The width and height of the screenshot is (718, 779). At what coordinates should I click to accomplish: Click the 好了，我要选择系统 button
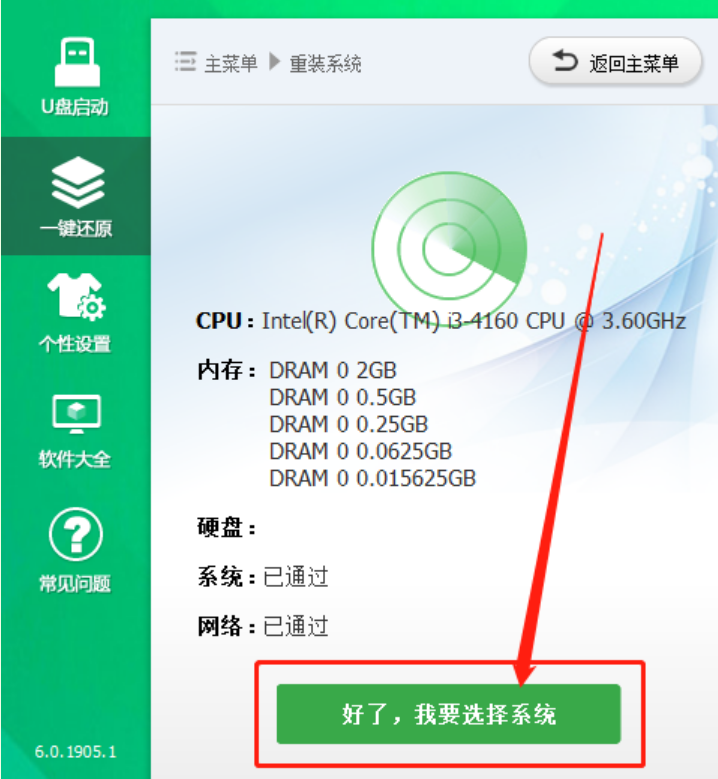pyautogui.click(x=448, y=714)
